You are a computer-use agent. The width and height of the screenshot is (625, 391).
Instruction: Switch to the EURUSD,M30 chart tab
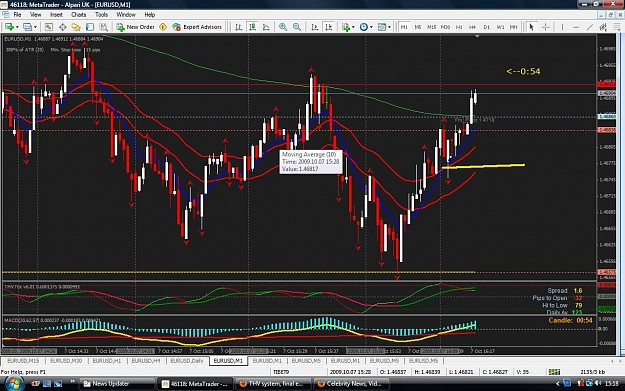coord(66,361)
